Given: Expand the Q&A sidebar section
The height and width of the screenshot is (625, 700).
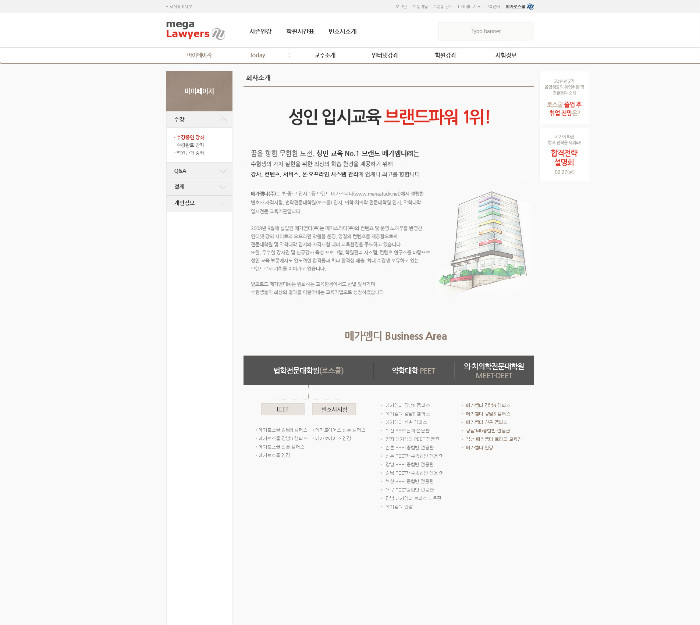Looking at the screenshot, I should pos(199,171).
